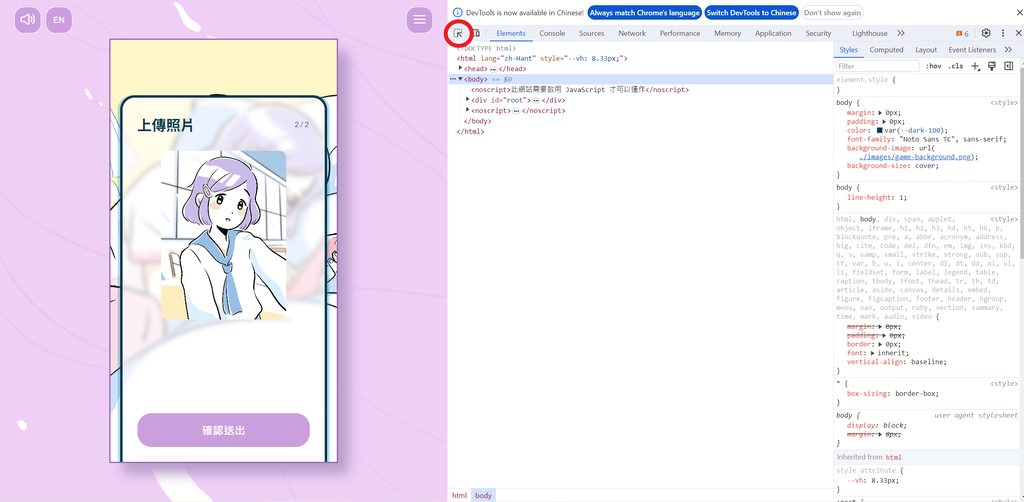Open DevTools three-dot customize menu

click(x=1004, y=33)
